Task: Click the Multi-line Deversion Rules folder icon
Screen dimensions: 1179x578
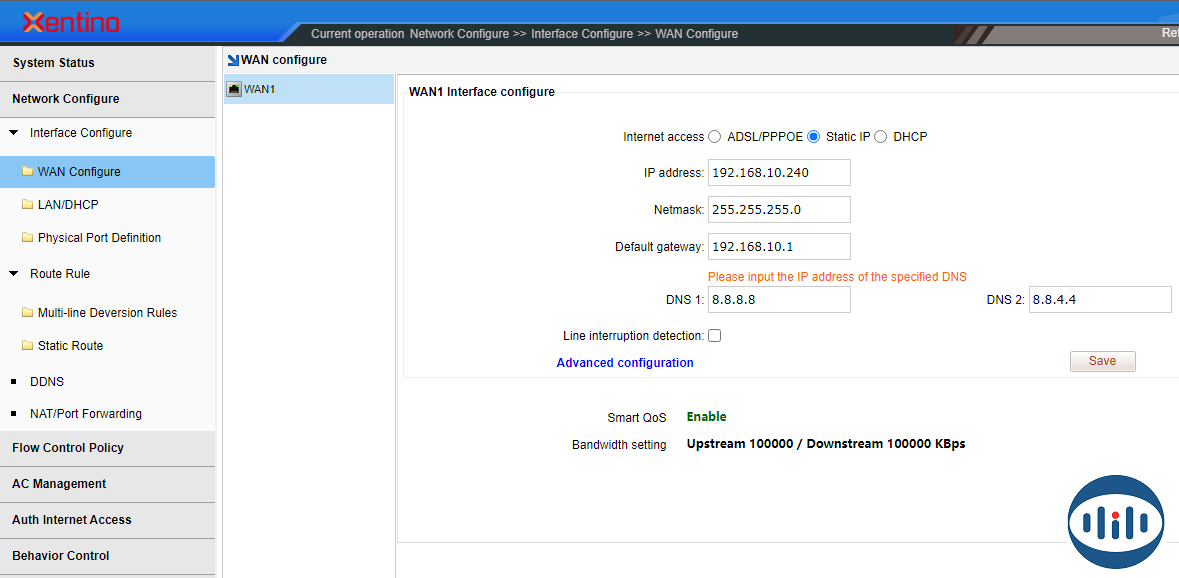Action: (27, 312)
